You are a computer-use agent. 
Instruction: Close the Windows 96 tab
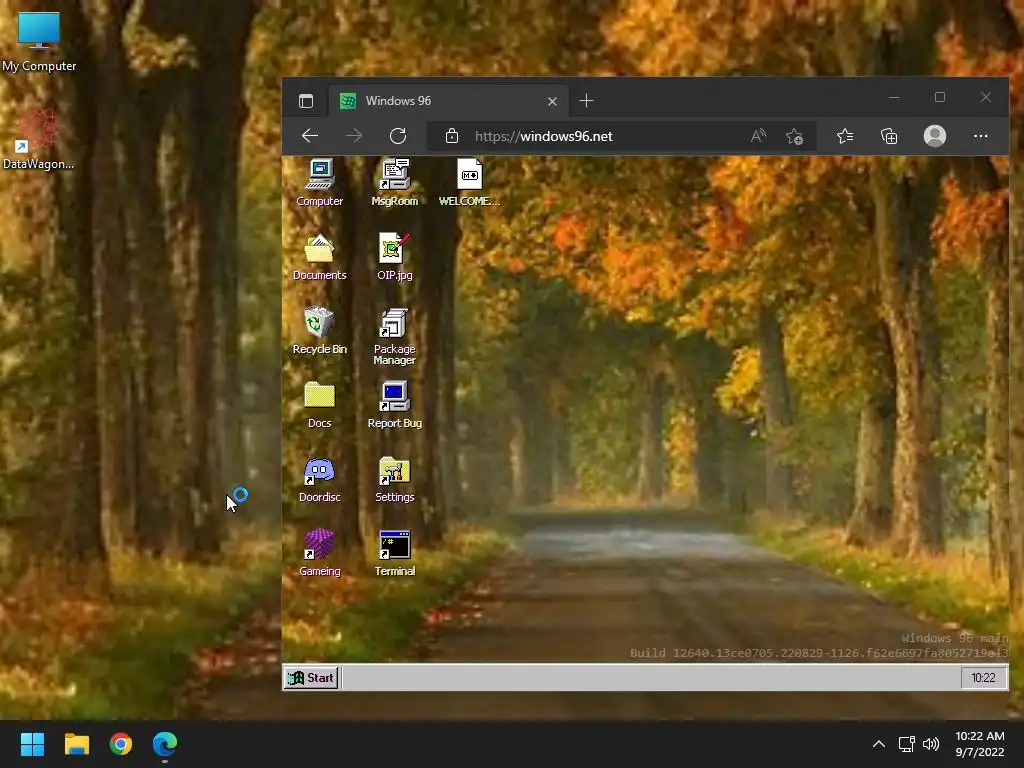(552, 101)
